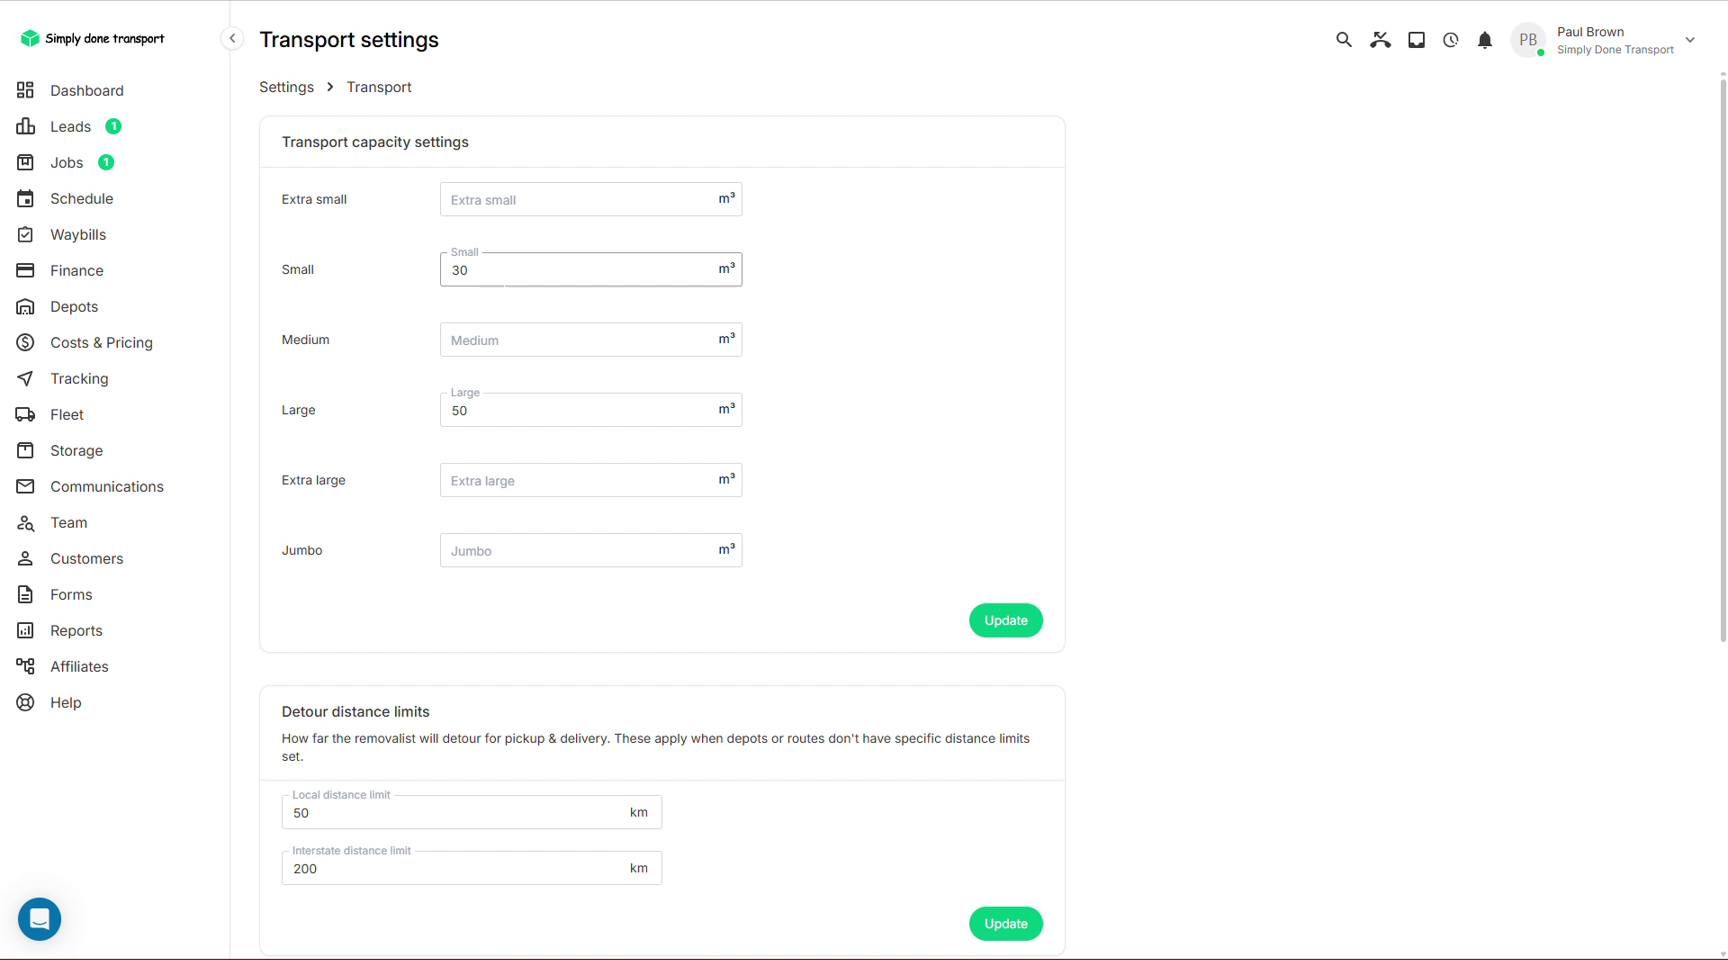The height and width of the screenshot is (960, 1728).
Task: Open the Team menu item
Action: pos(69,522)
